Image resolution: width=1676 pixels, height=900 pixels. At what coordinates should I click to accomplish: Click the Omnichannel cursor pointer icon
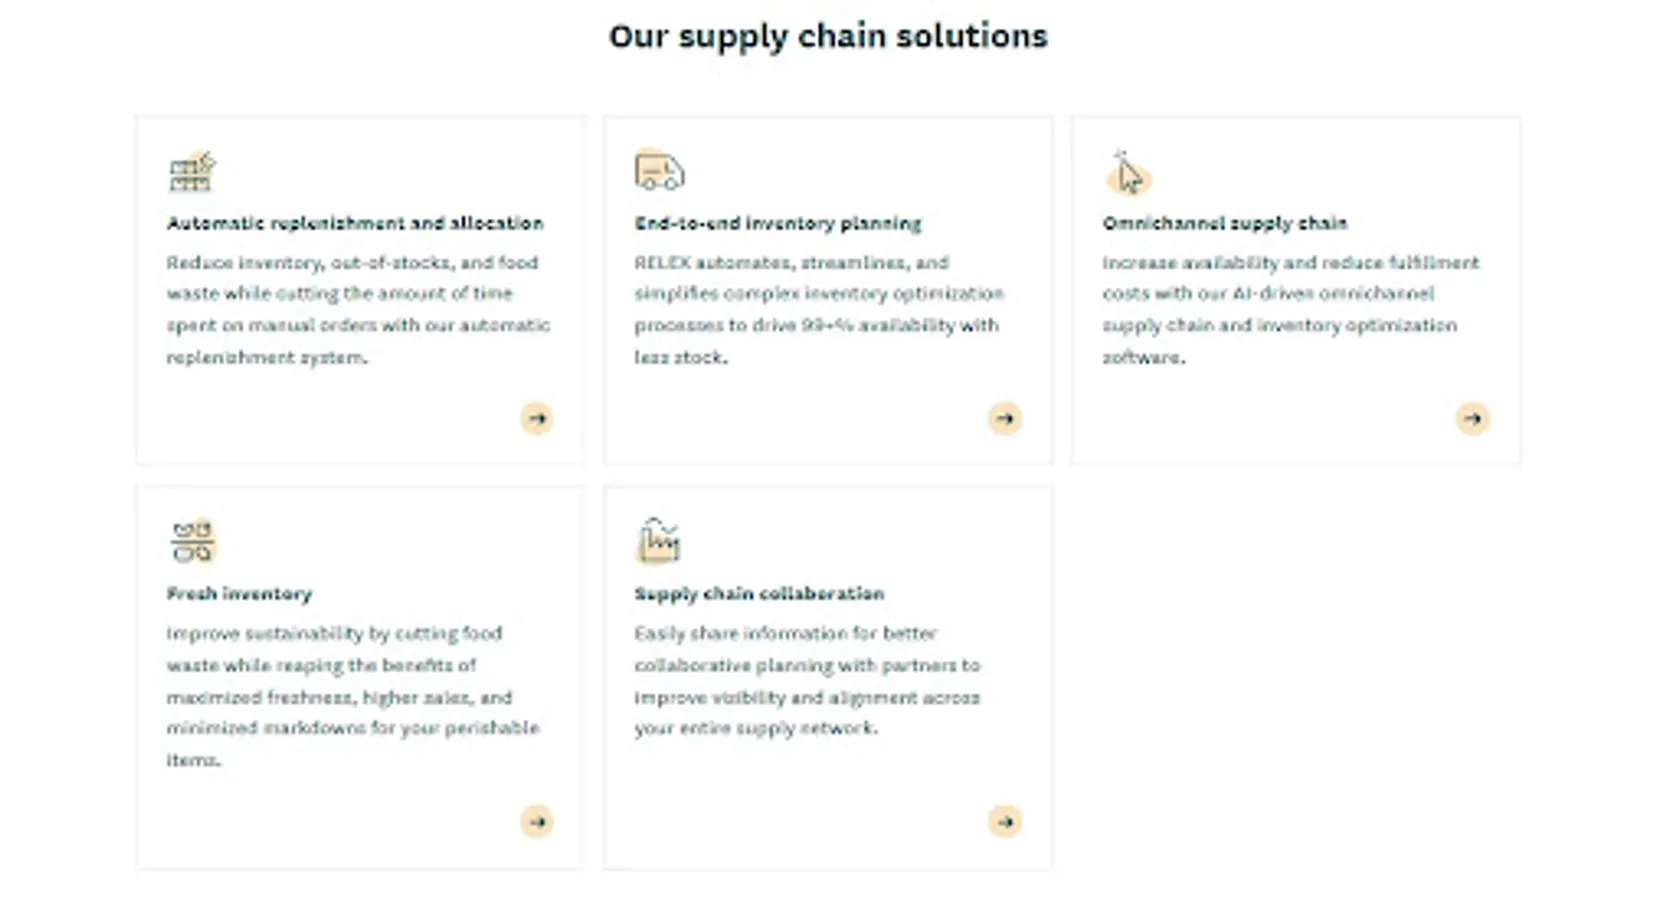point(1128,173)
